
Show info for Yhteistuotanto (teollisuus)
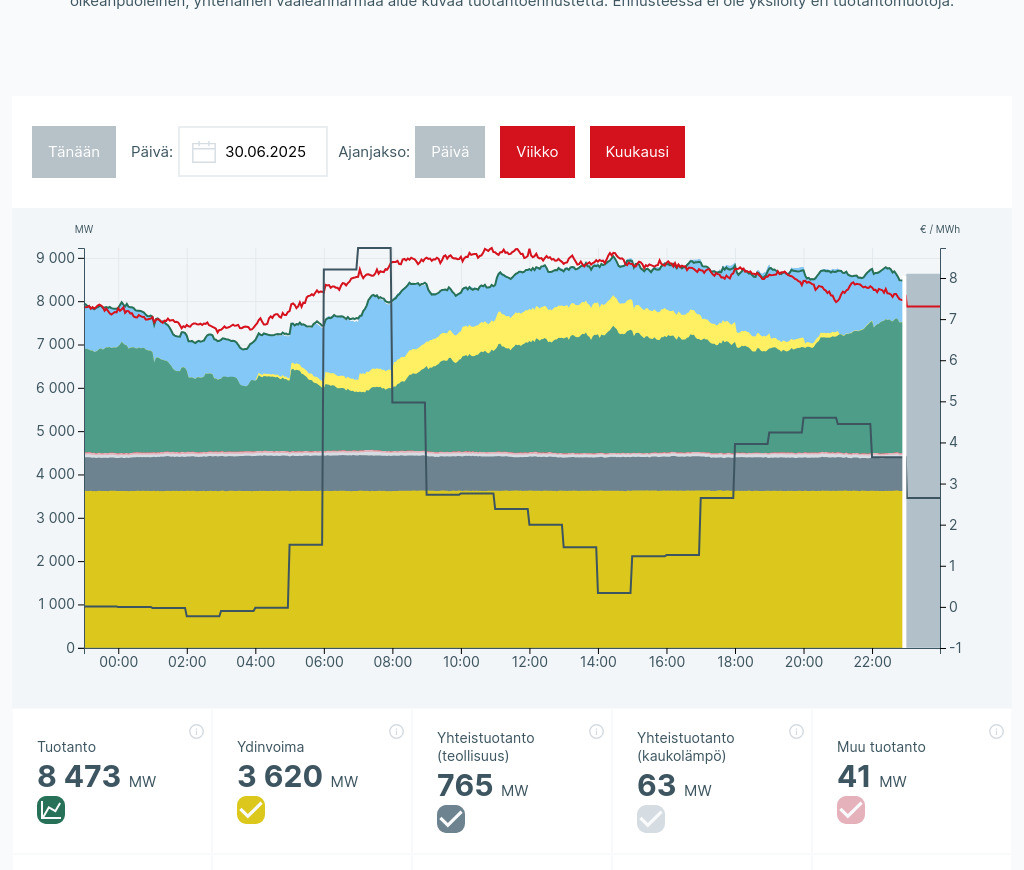(x=596, y=731)
